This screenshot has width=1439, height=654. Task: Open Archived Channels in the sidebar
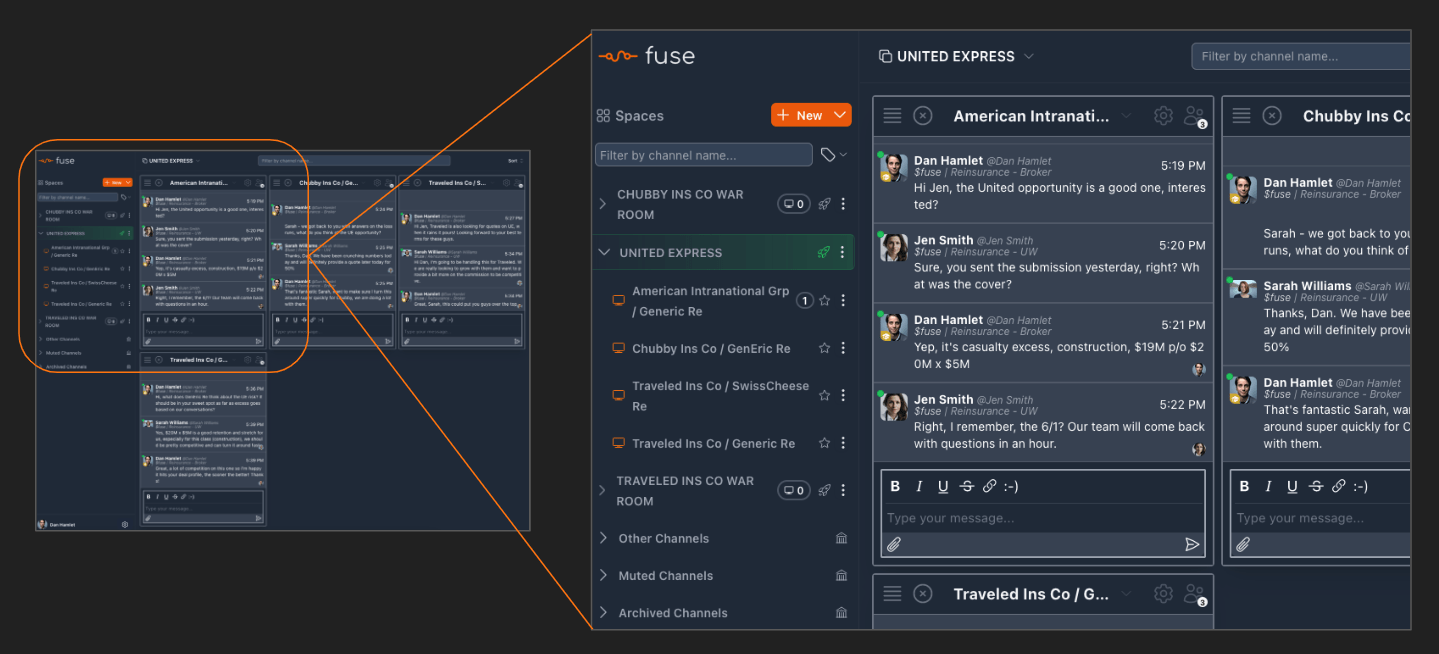click(x=672, y=613)
